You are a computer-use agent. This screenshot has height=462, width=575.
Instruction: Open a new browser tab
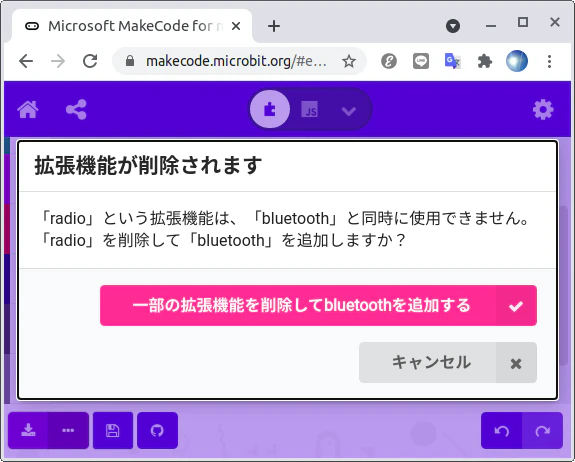(x=274, y=26)
